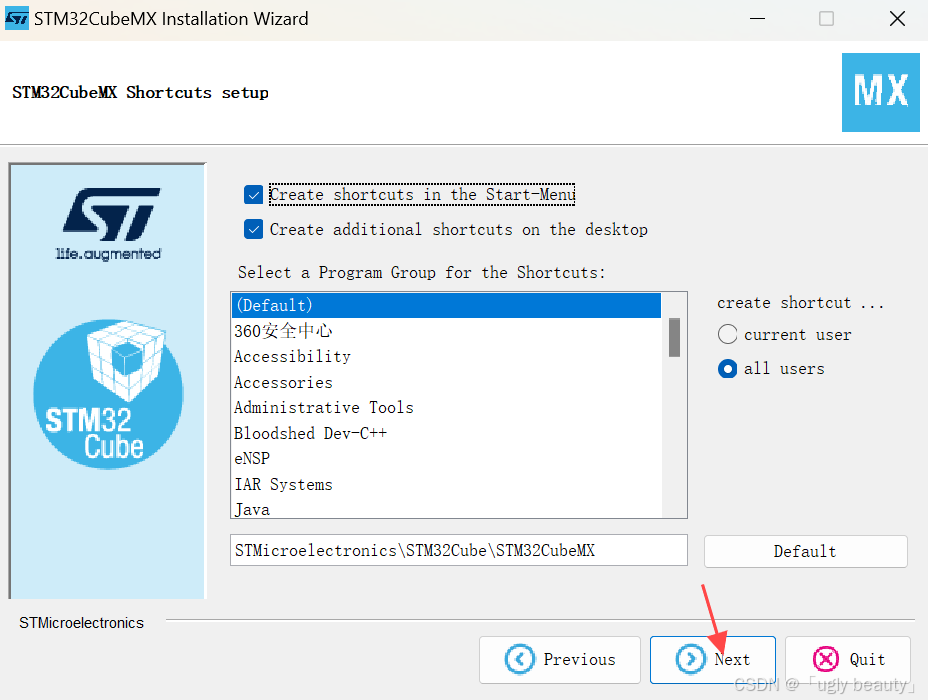Select Administrative Tools program group
This screenshot has width=928, height=700.
click(x=446, y=408)
